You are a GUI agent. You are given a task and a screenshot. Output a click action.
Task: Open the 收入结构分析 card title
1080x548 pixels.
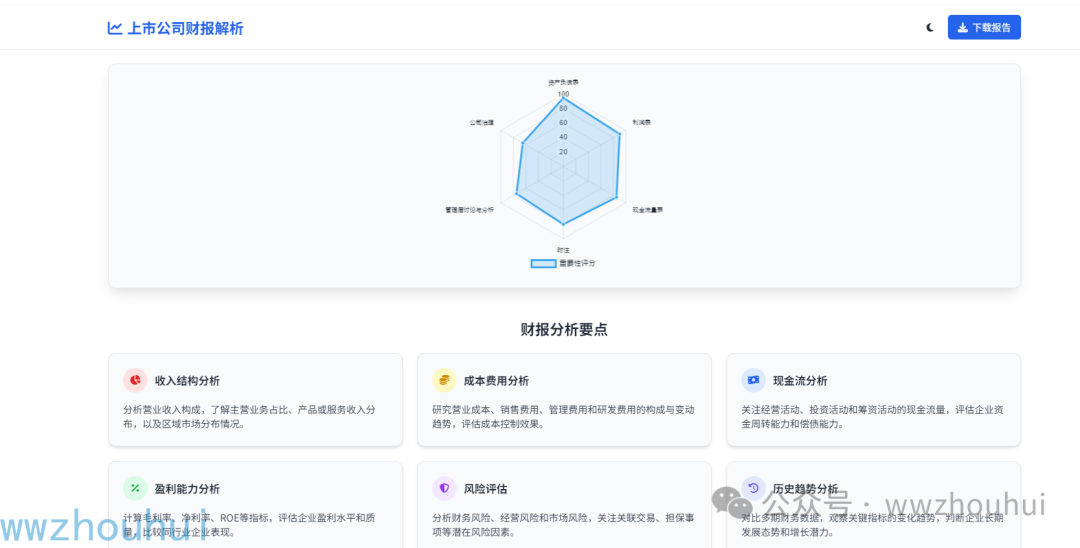coord(187,381)
